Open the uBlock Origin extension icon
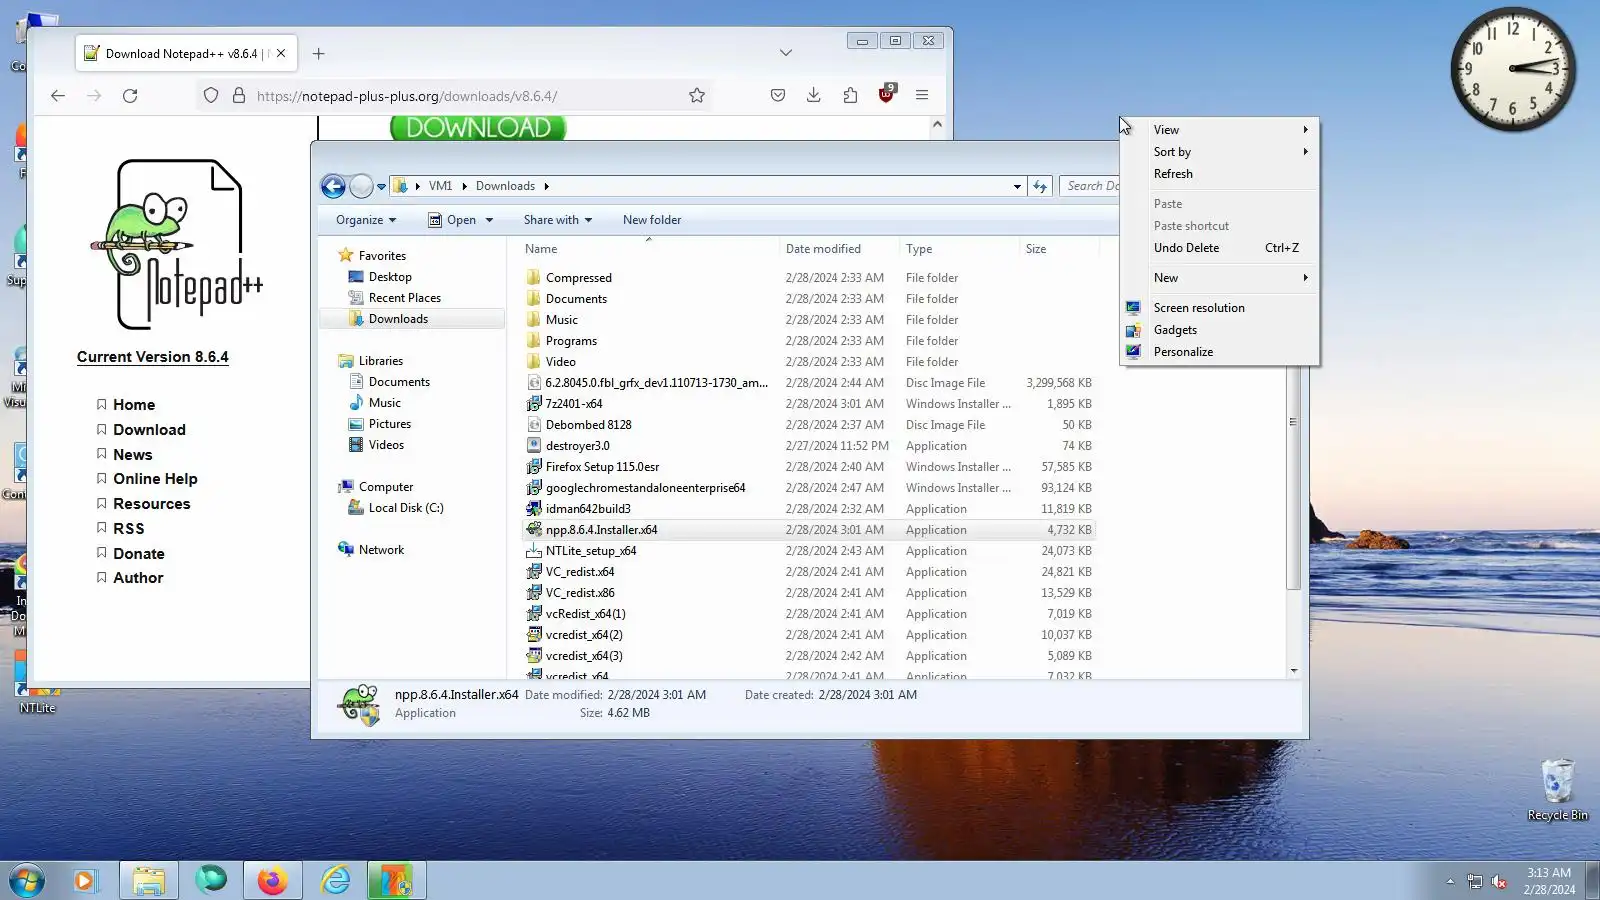The image size is (1600, 900). coord(886,94)
